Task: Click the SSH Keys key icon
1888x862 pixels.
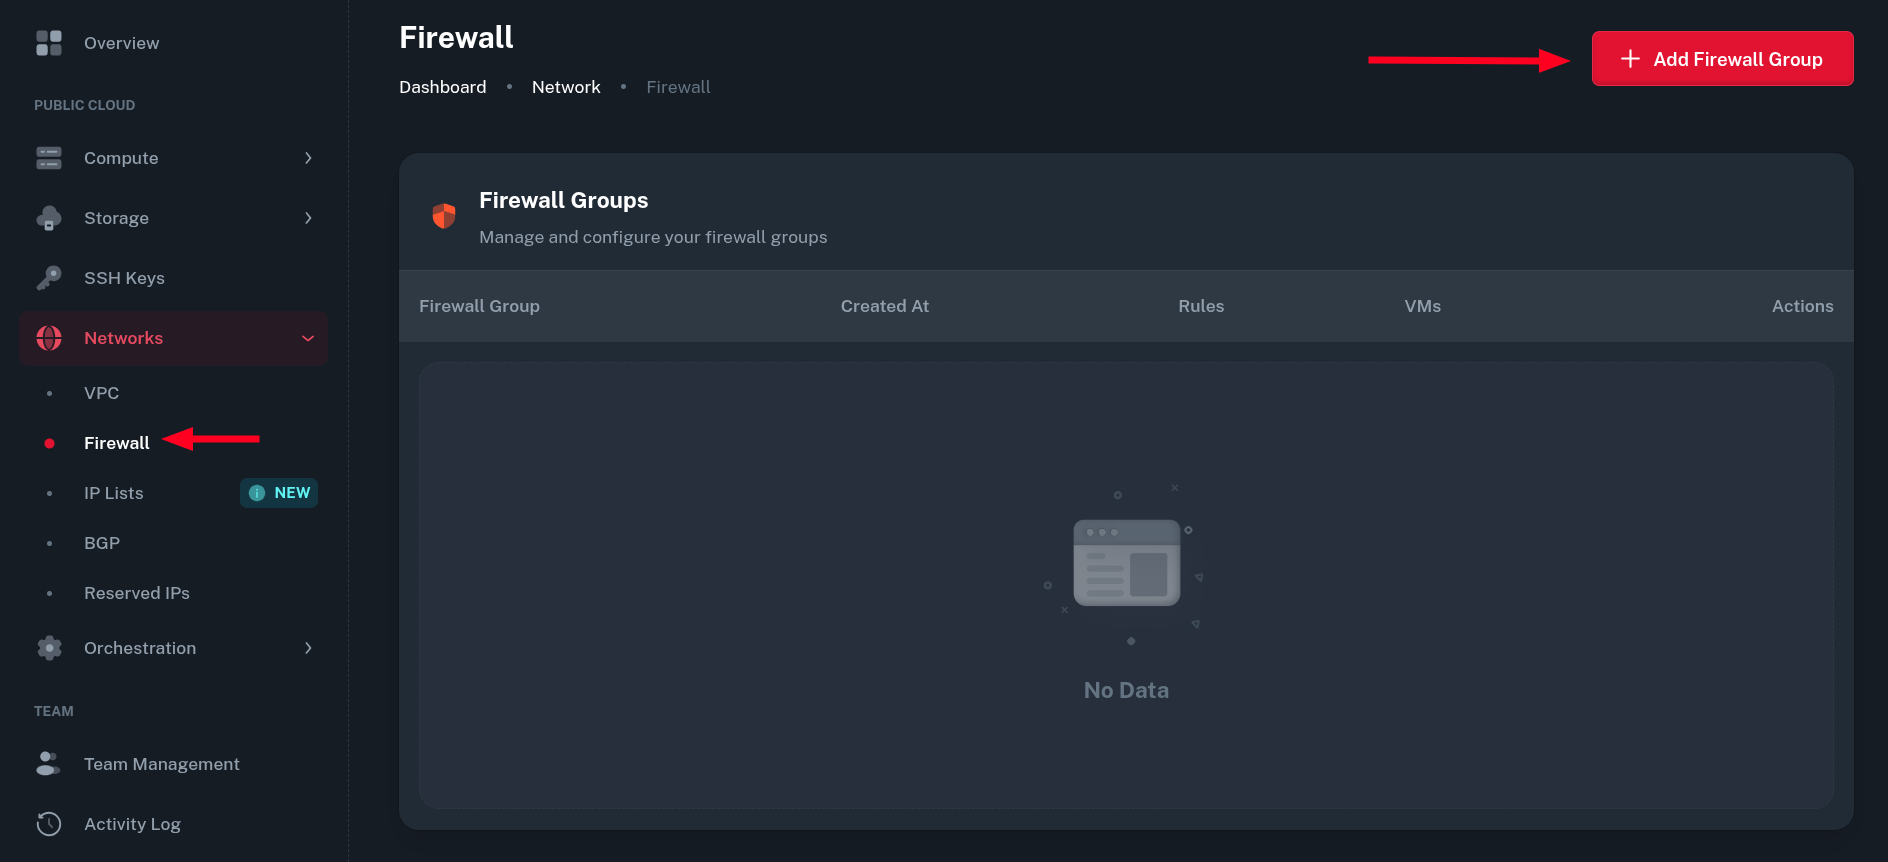Action: coord(49,278)
